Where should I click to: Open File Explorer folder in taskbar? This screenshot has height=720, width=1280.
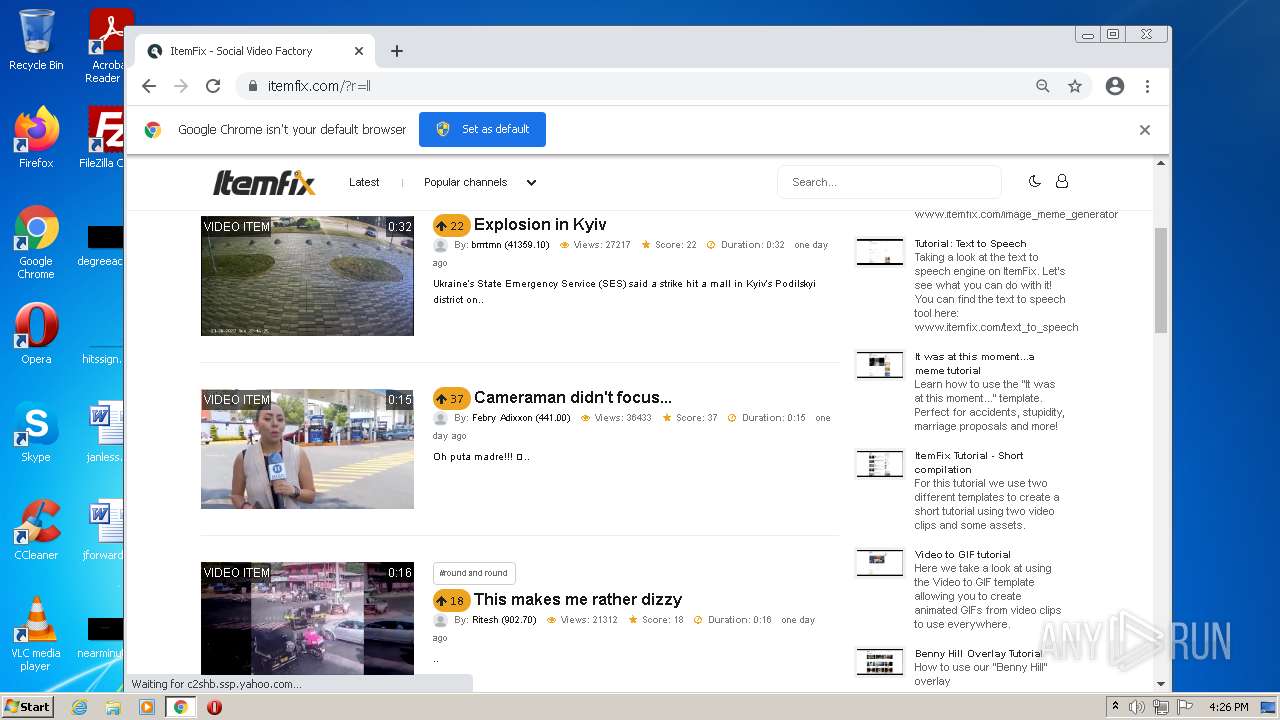113,707
